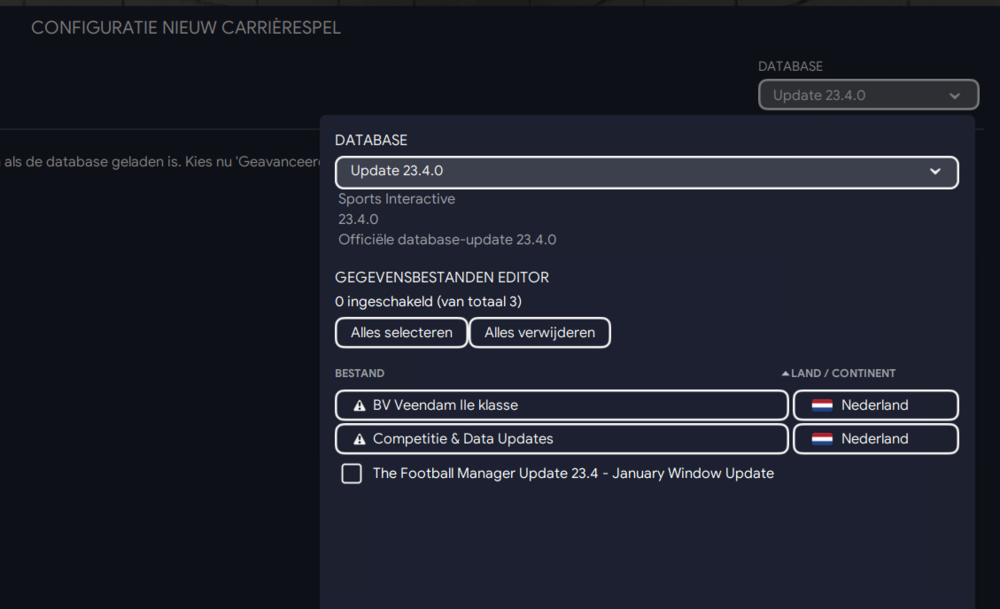Click the Gegevensbestanden Editor heading
This screenshot has width=1000, height=609.
442,277
